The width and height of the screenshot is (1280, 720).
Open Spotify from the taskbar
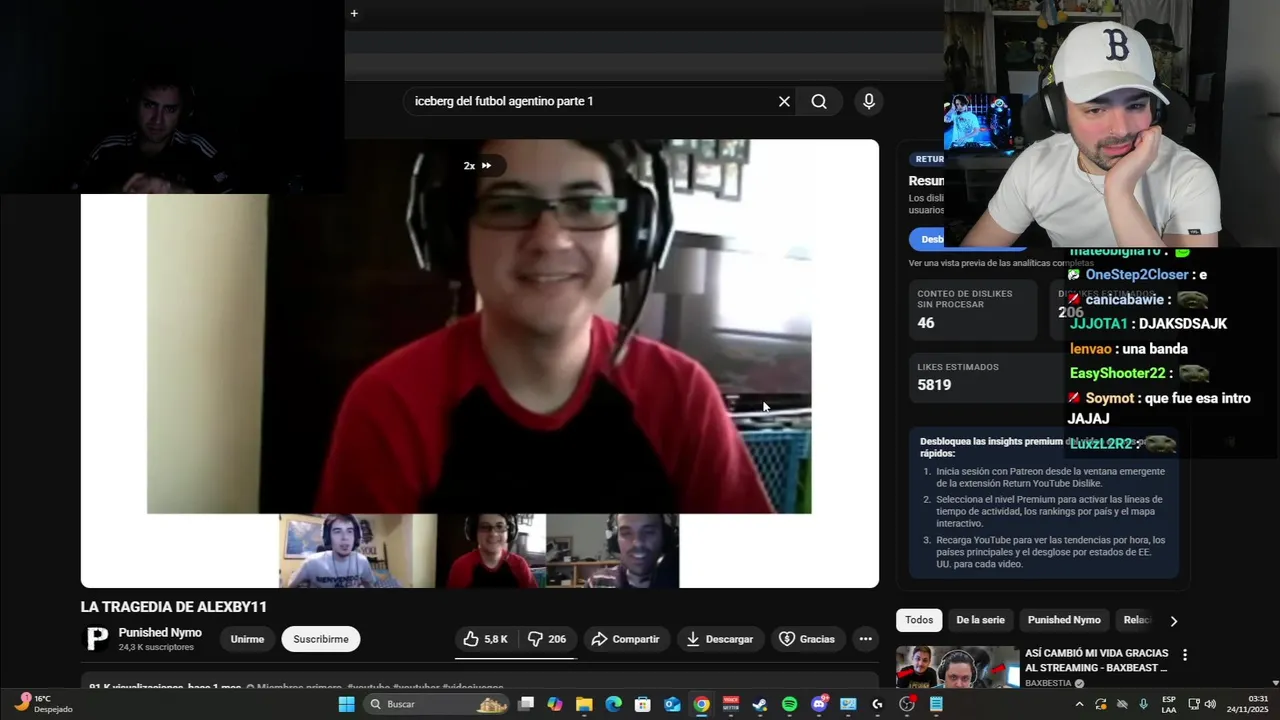pyautogui.click(x=789, y=704)
